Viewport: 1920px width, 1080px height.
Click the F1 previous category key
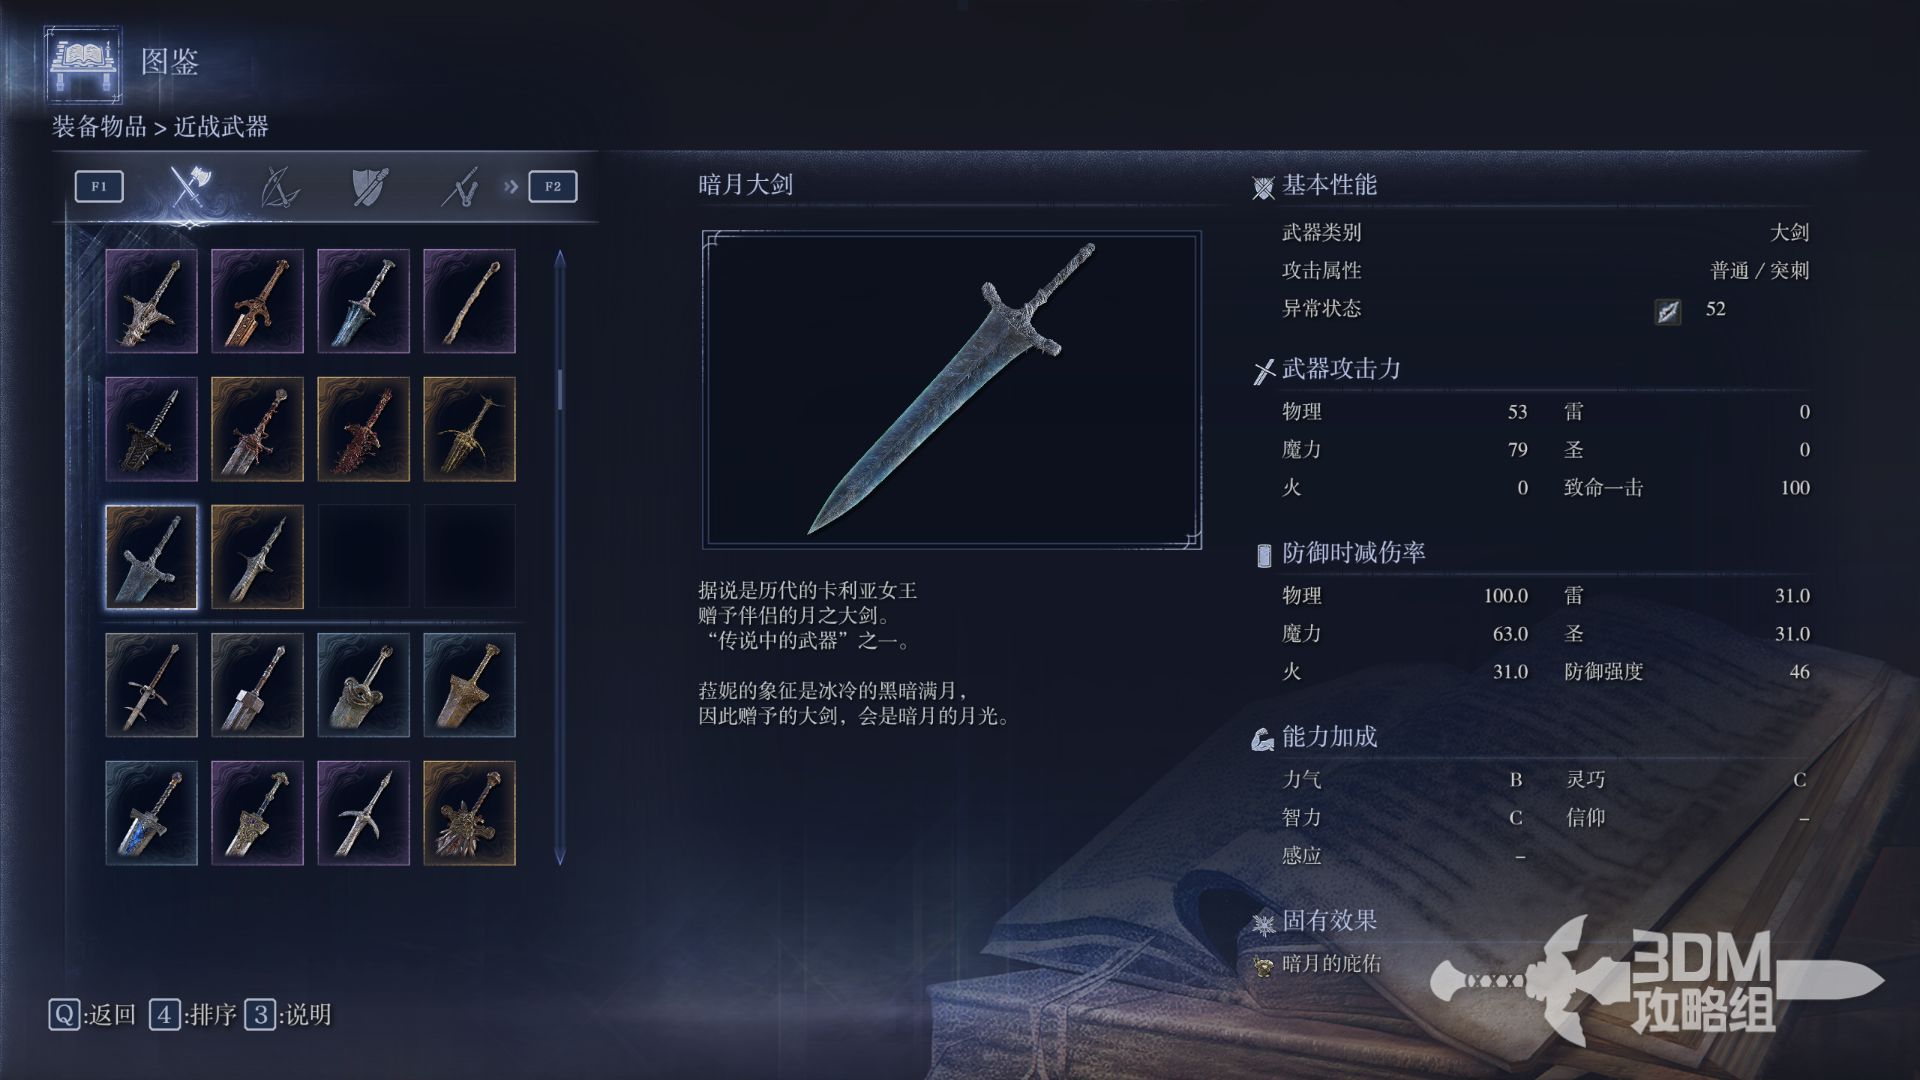point(99,186)
